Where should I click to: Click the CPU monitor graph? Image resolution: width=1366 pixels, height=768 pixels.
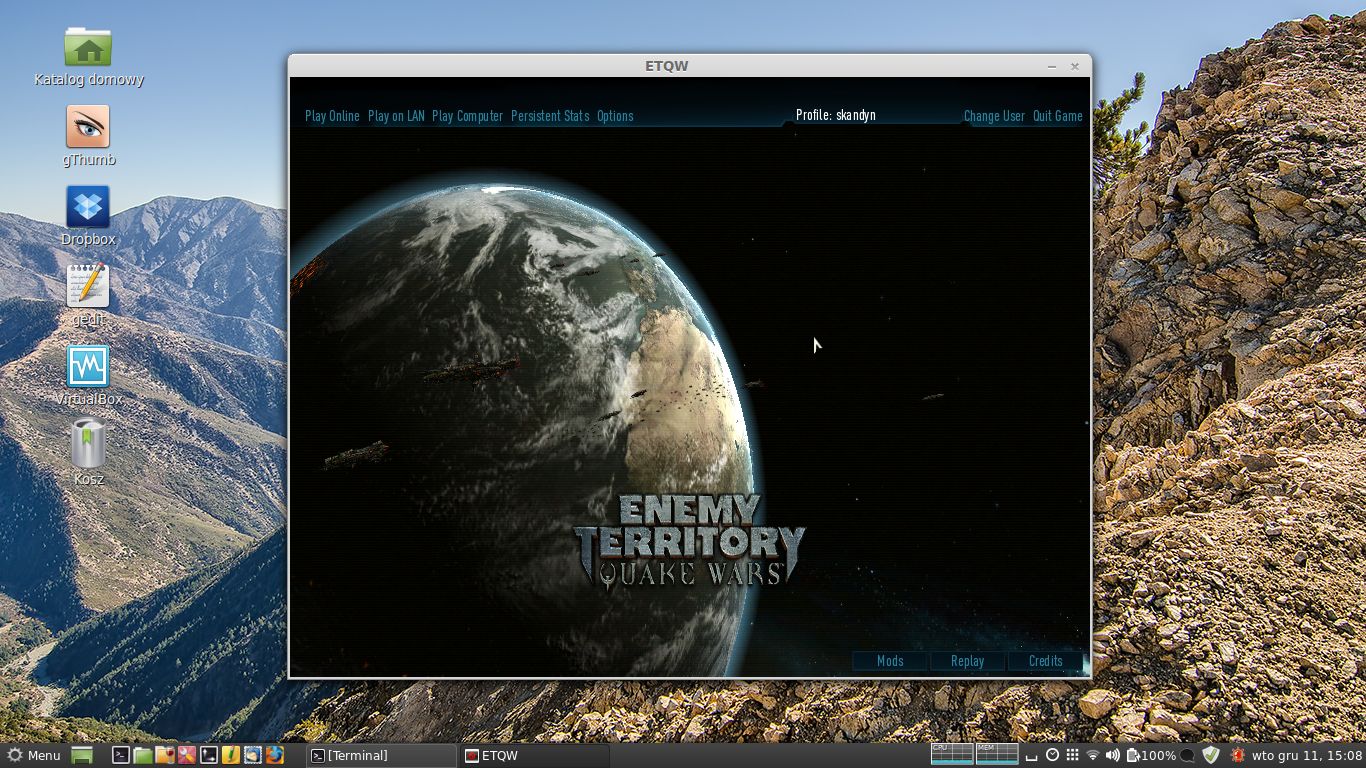point(952,754)
